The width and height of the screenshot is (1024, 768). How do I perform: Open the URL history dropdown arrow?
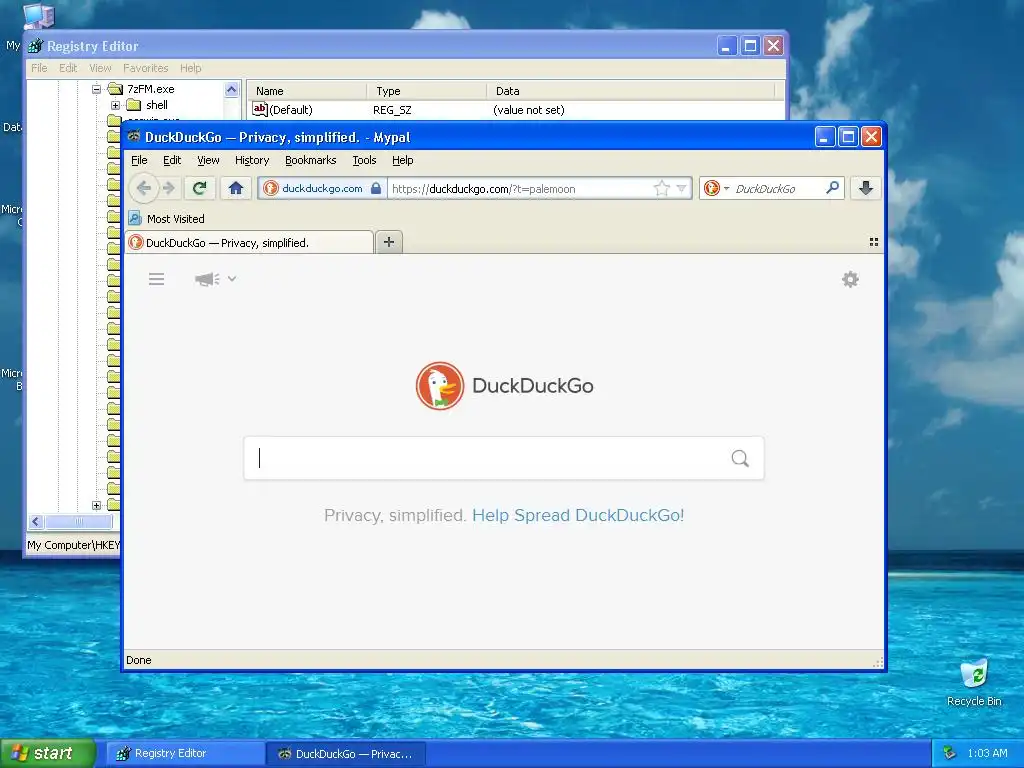pos(682,188)
